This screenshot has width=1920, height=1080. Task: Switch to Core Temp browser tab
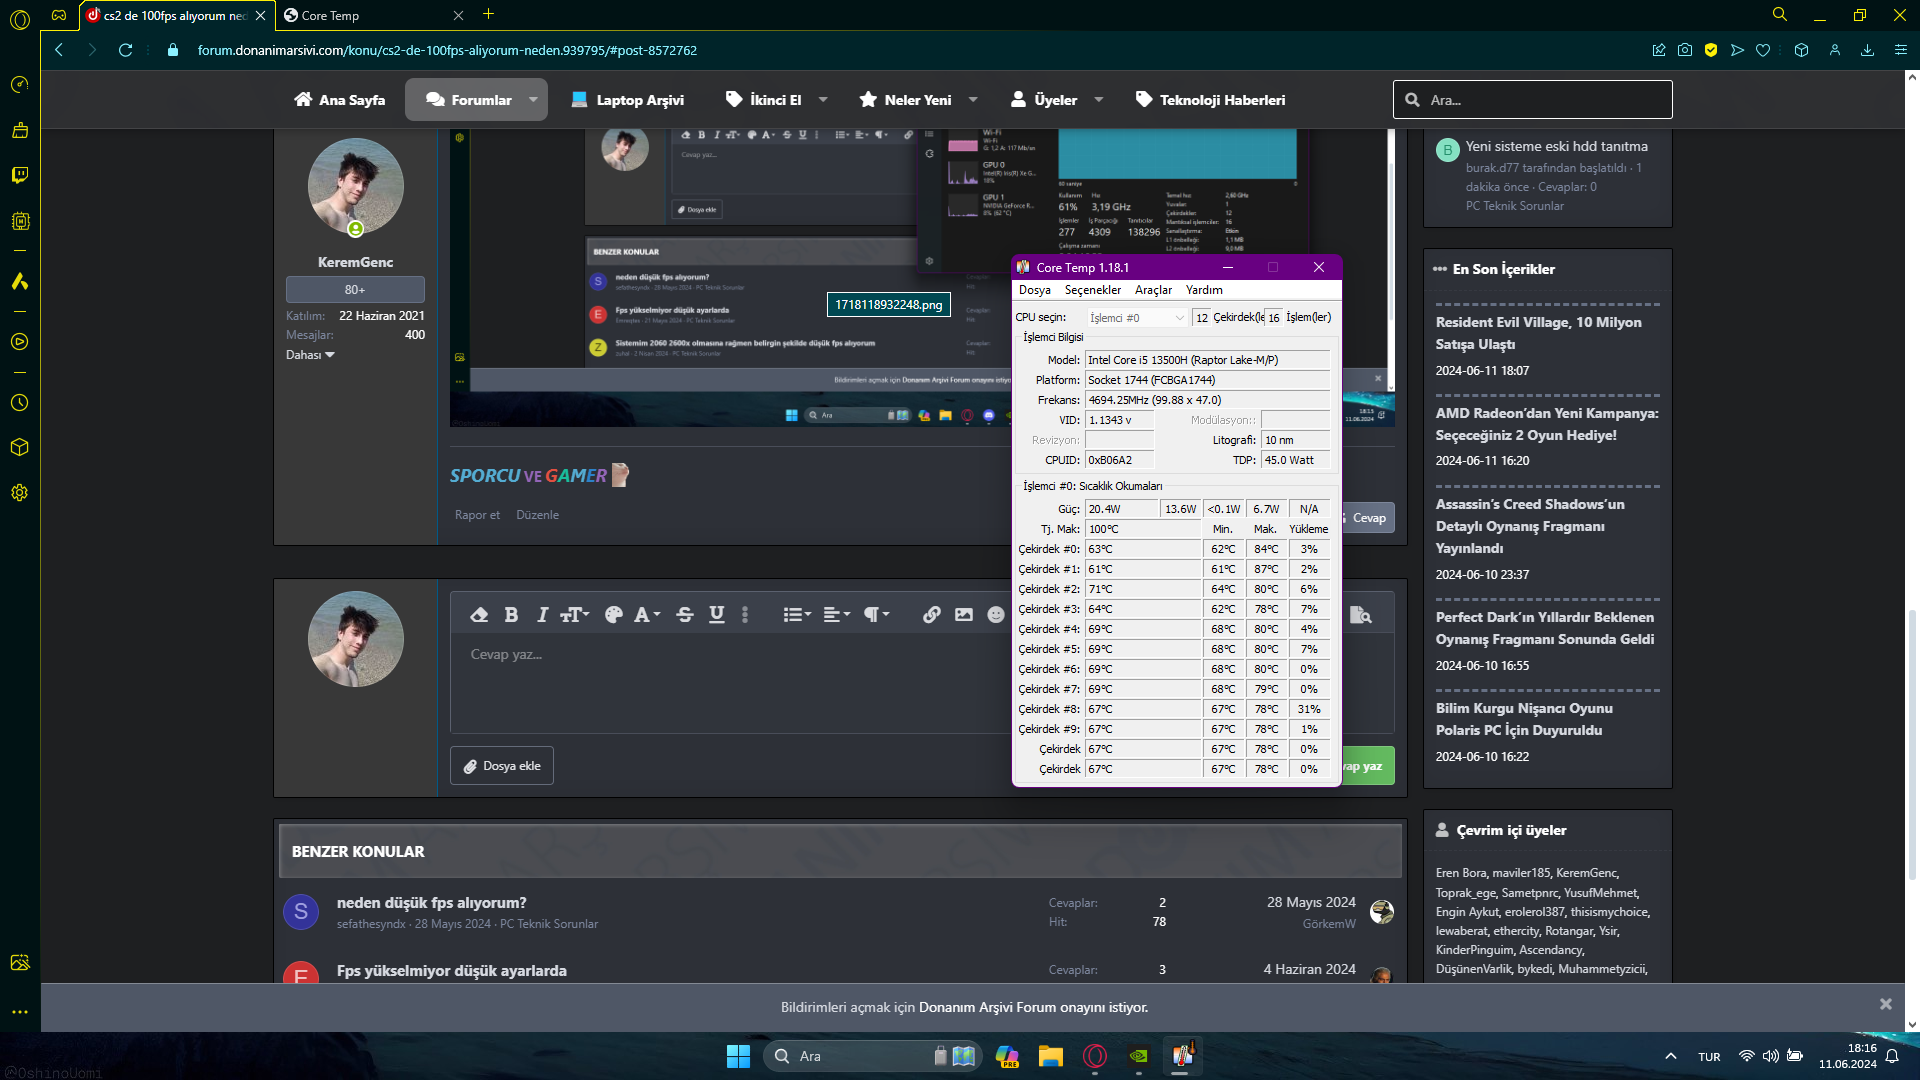(372, 15)
